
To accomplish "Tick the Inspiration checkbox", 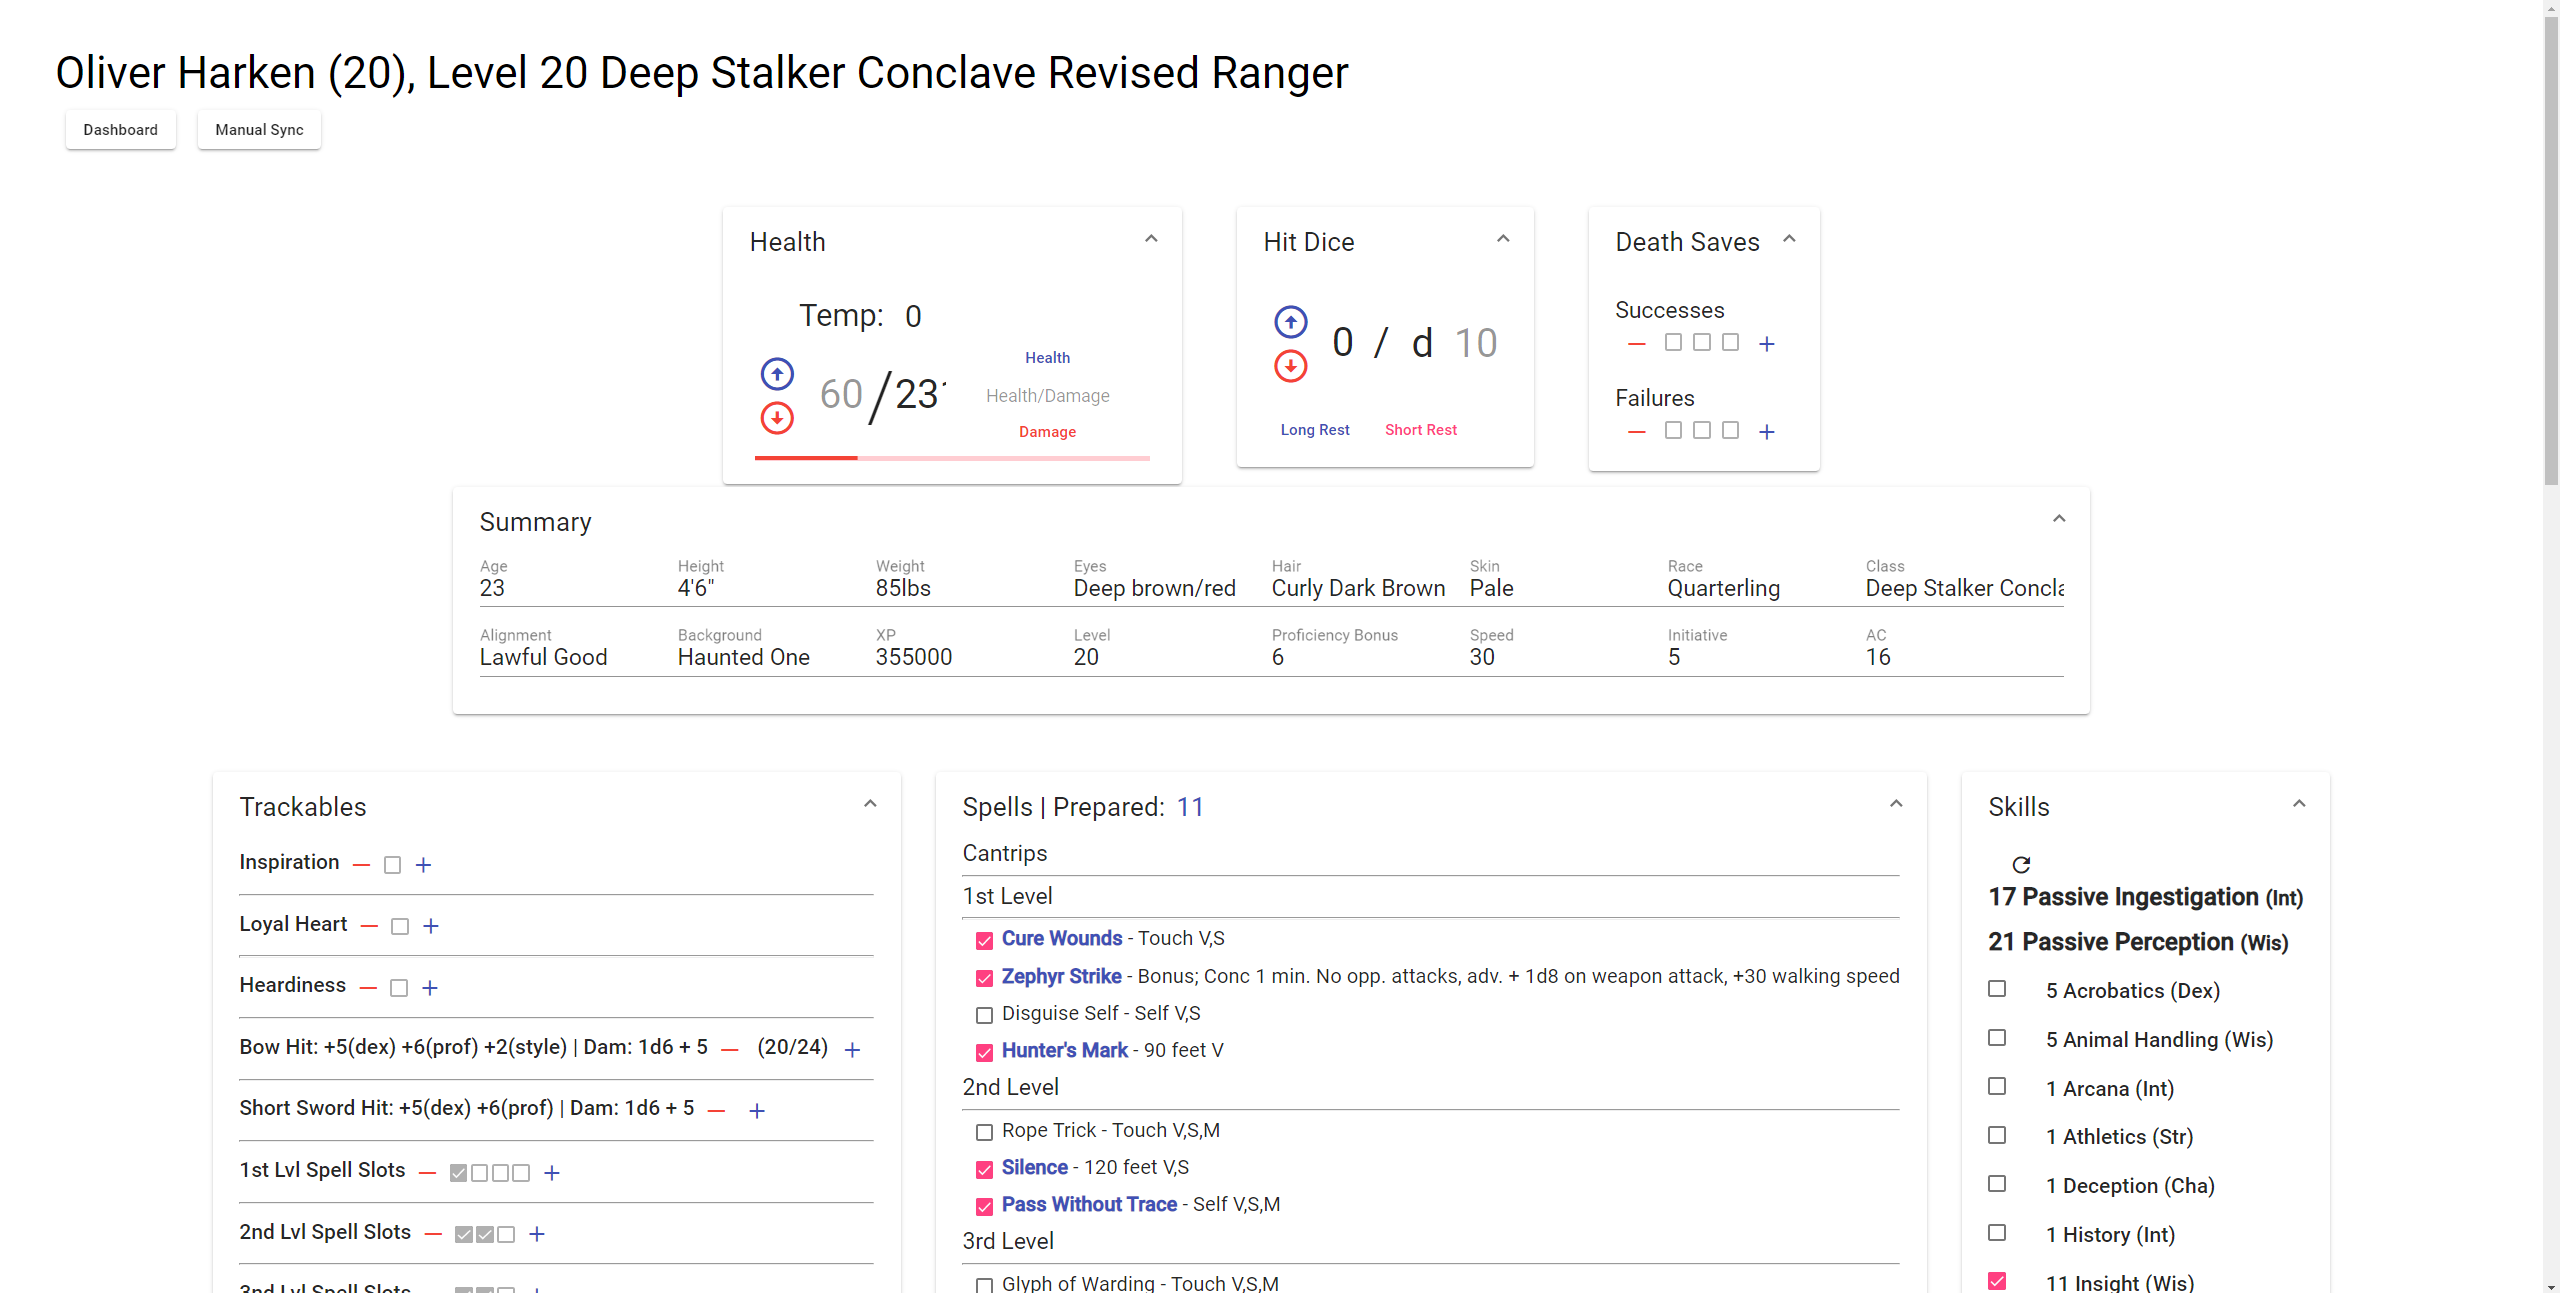I will coord(393,865).
